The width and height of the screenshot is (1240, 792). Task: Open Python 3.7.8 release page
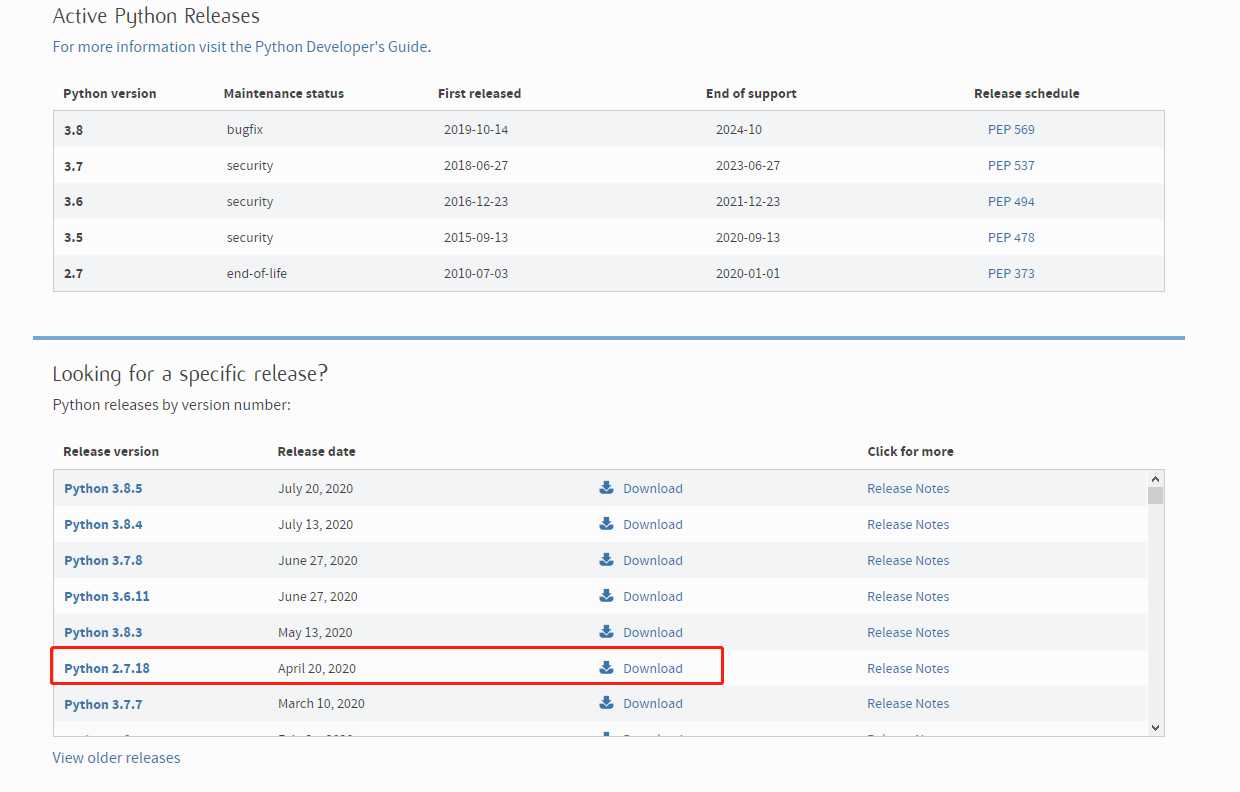click(x=103, y=561)
